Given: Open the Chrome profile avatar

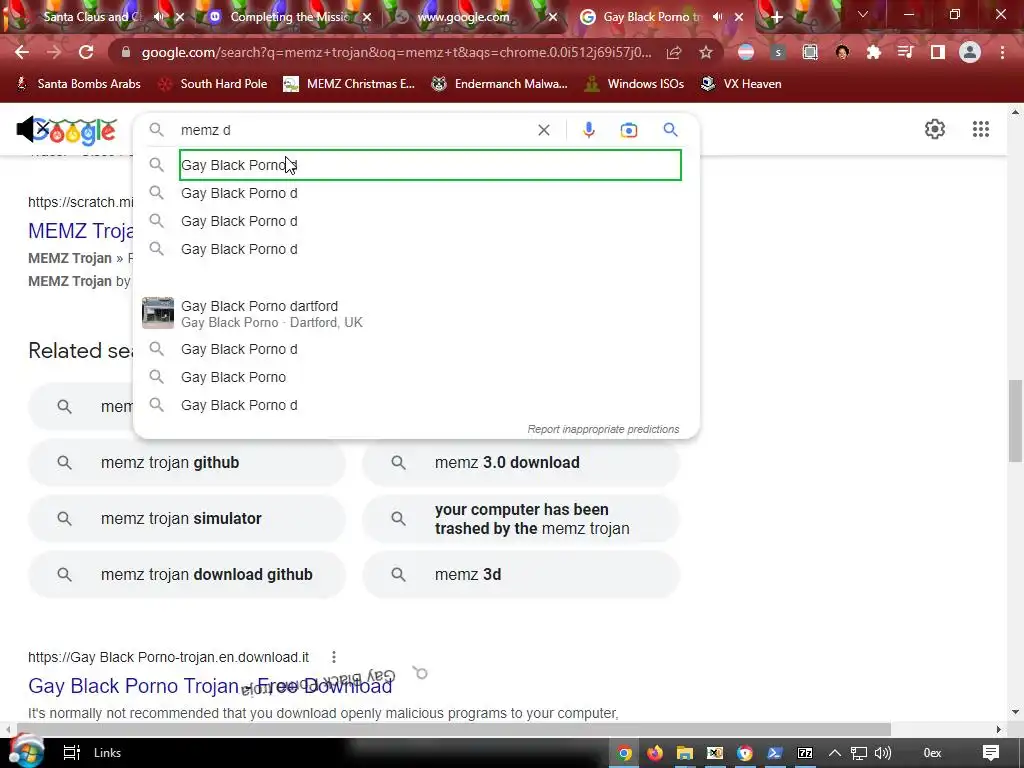Looking at the screenshot, I should tap(970, 52).
